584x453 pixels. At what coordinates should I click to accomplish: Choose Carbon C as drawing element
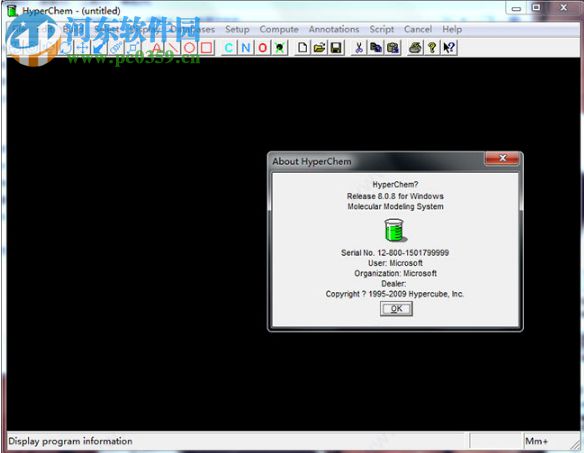coord(229,48)
